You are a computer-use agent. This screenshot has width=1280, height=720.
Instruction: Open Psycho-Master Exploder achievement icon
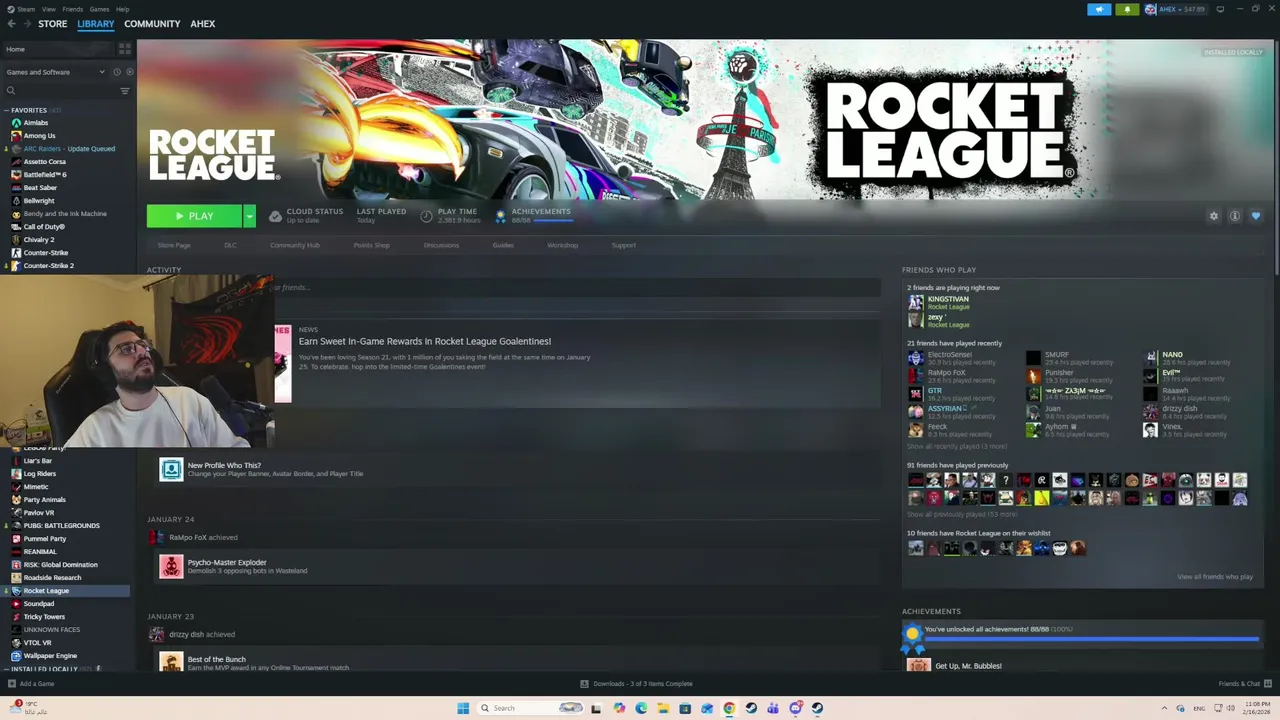171,566
